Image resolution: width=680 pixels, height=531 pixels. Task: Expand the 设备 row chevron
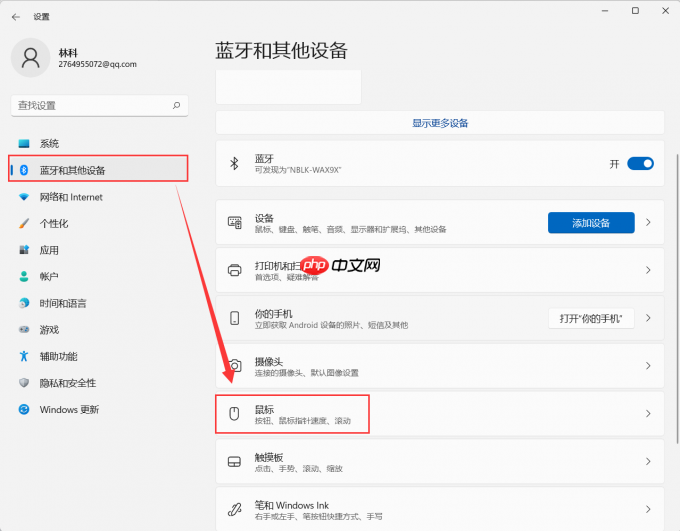point(648,222)
